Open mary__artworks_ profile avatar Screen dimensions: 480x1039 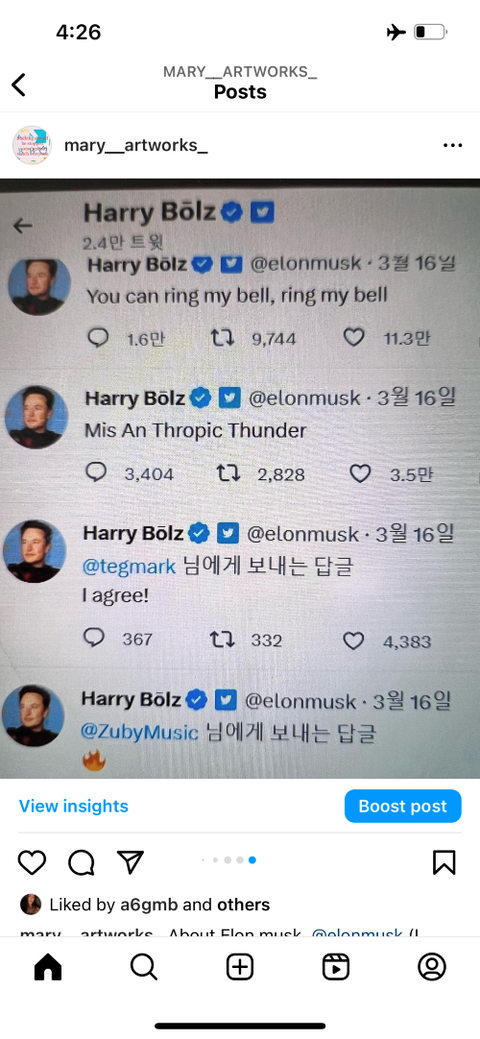point(31,145)
